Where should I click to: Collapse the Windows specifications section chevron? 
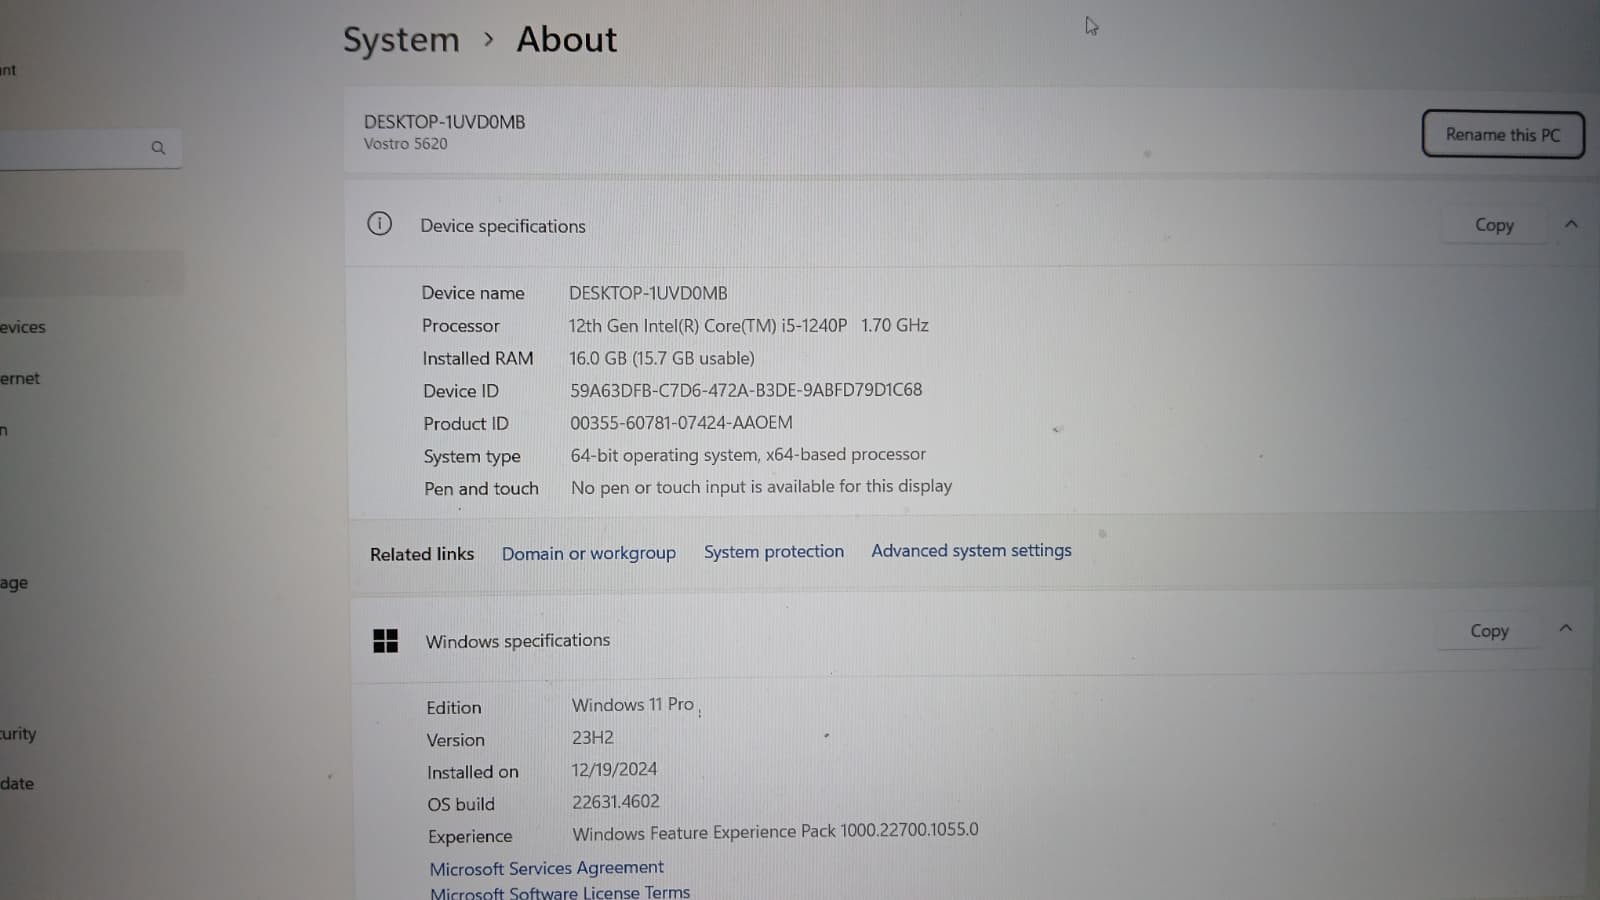click(x=1566, y=628)
